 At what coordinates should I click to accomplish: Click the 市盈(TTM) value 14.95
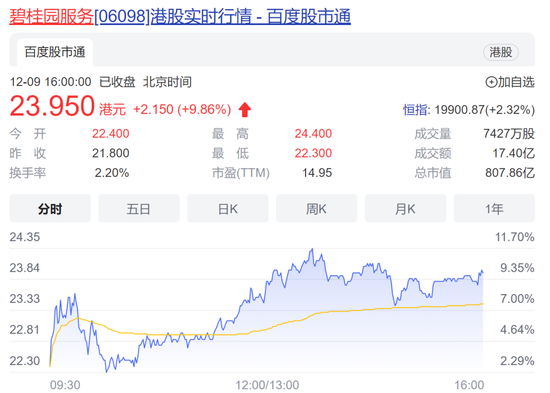pyautogui.click(x=317, y=173)
